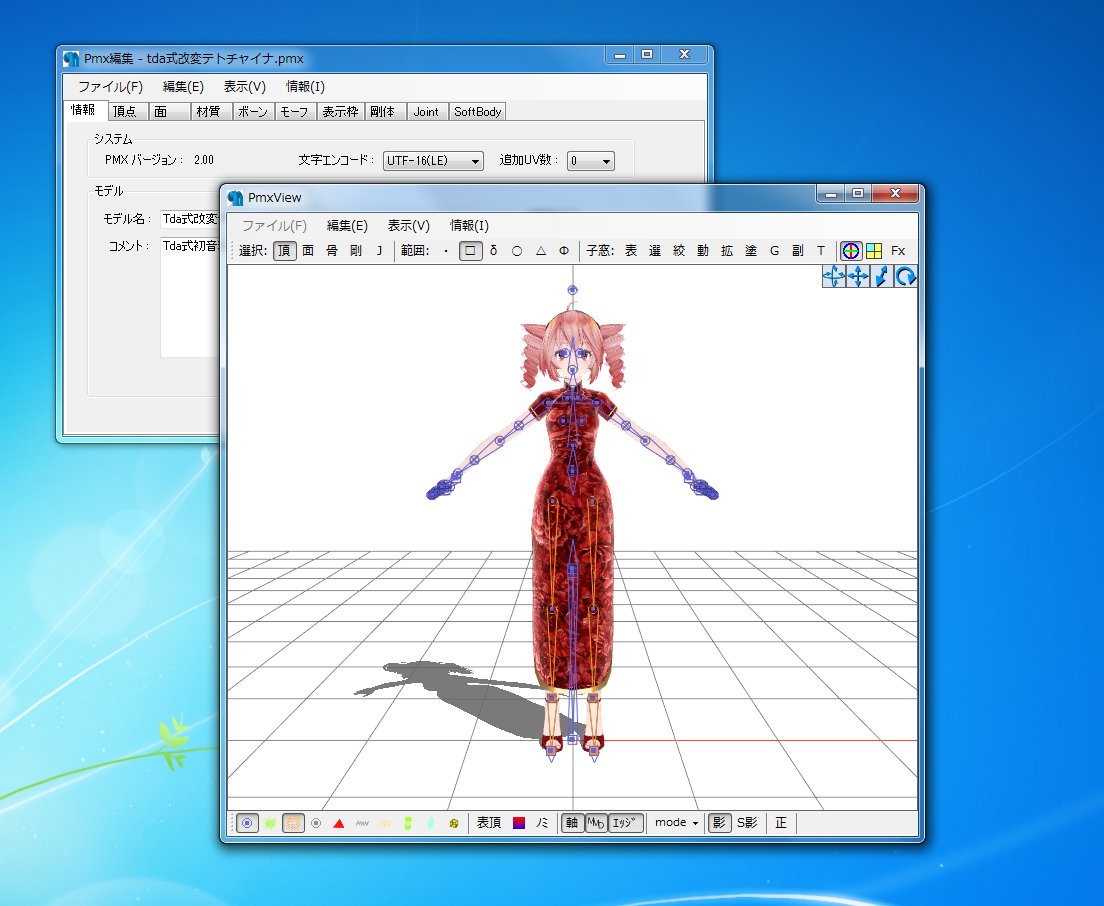This screenshot has width=1104, height=906.
Task: Toggle the S影 self-shadow button
Action: pyautogui.click(x=747, y=822)
